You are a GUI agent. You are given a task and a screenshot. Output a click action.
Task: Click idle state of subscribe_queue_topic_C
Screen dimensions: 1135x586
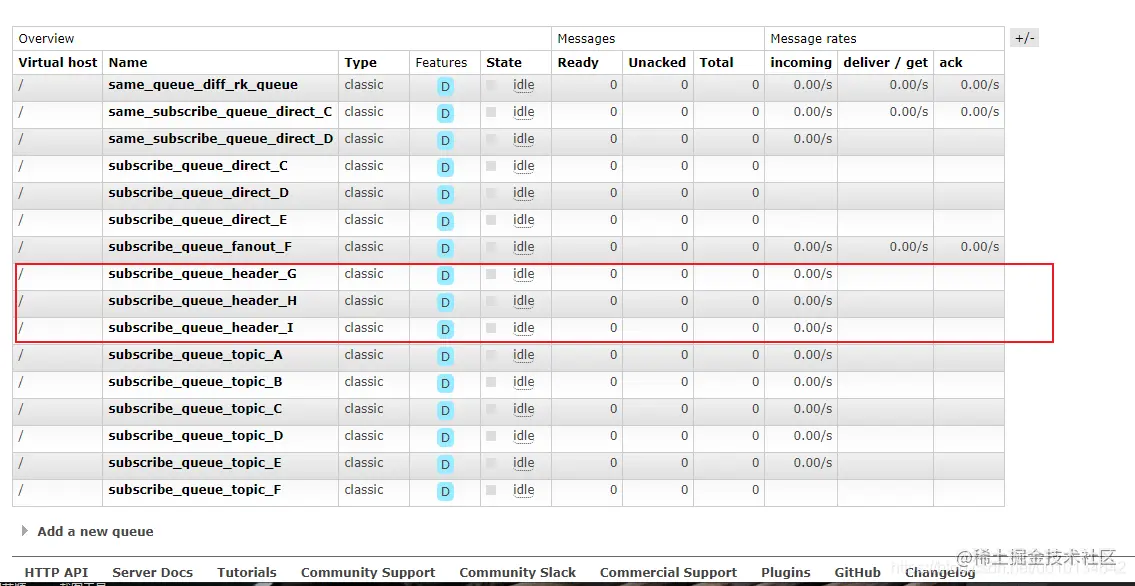(x=523, y=409)
